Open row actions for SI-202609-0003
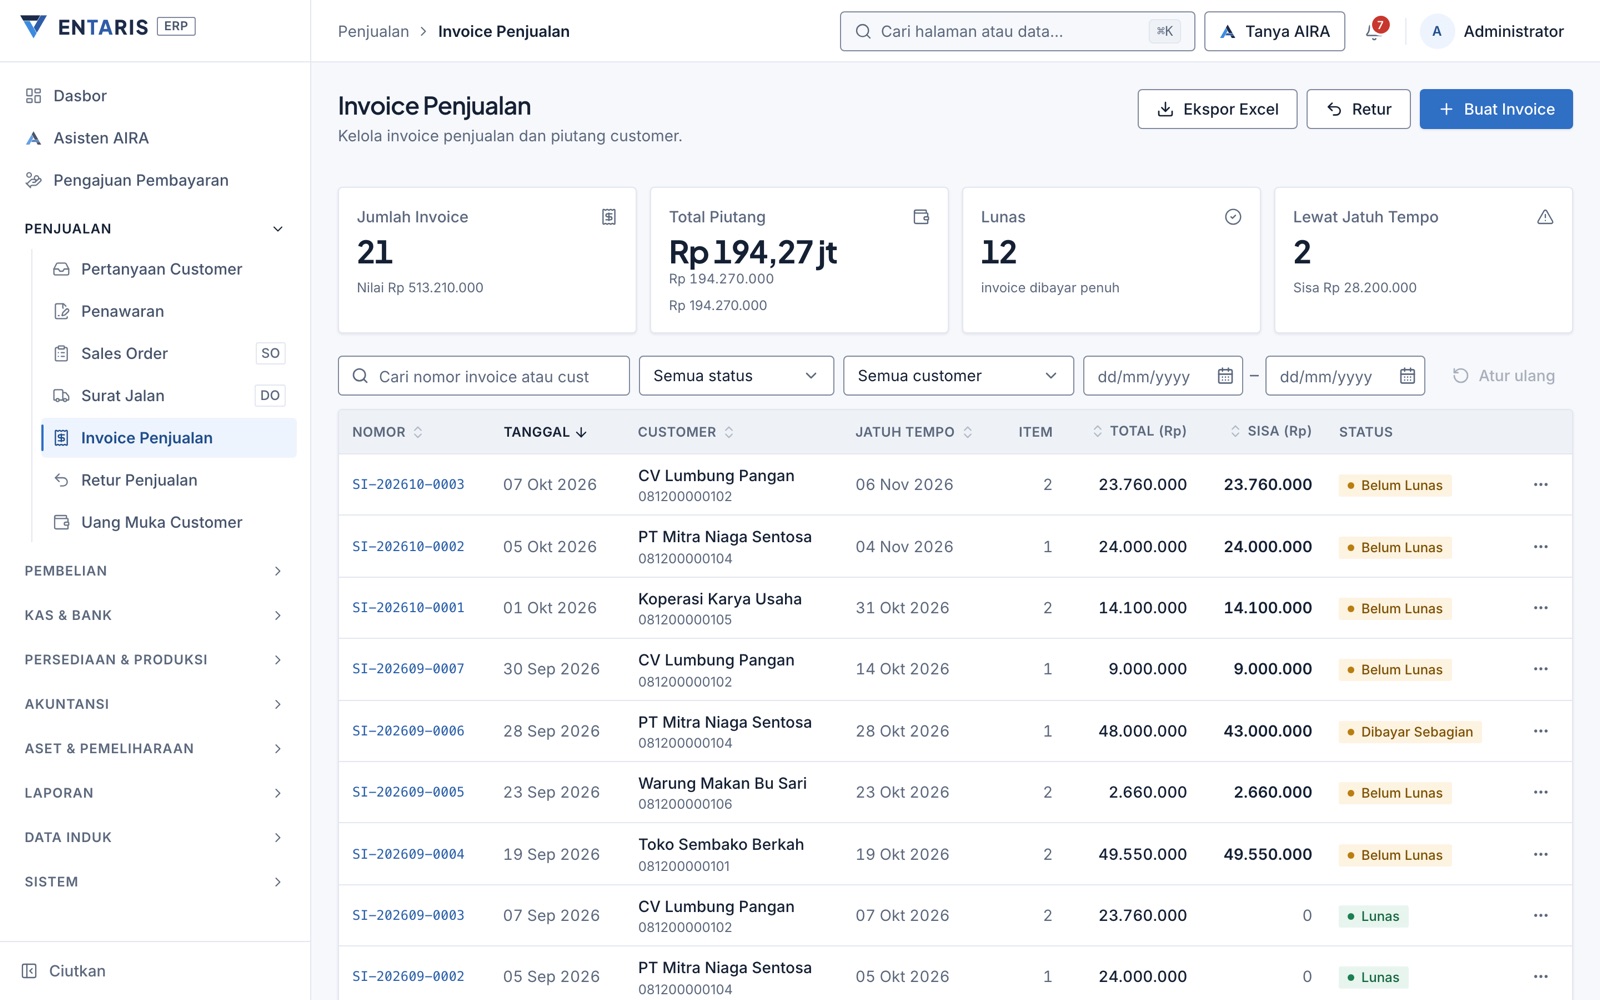The width and height of the screenshot is (1600, 1000). point(1540,916)
